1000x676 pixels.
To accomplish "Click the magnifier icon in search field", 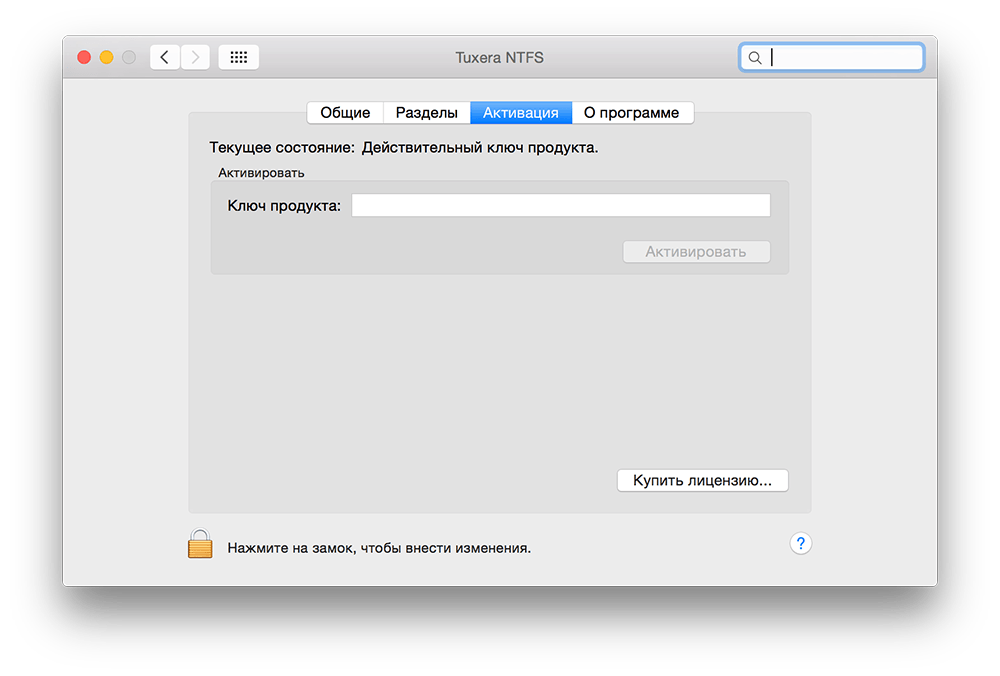I will pos(754,58).
